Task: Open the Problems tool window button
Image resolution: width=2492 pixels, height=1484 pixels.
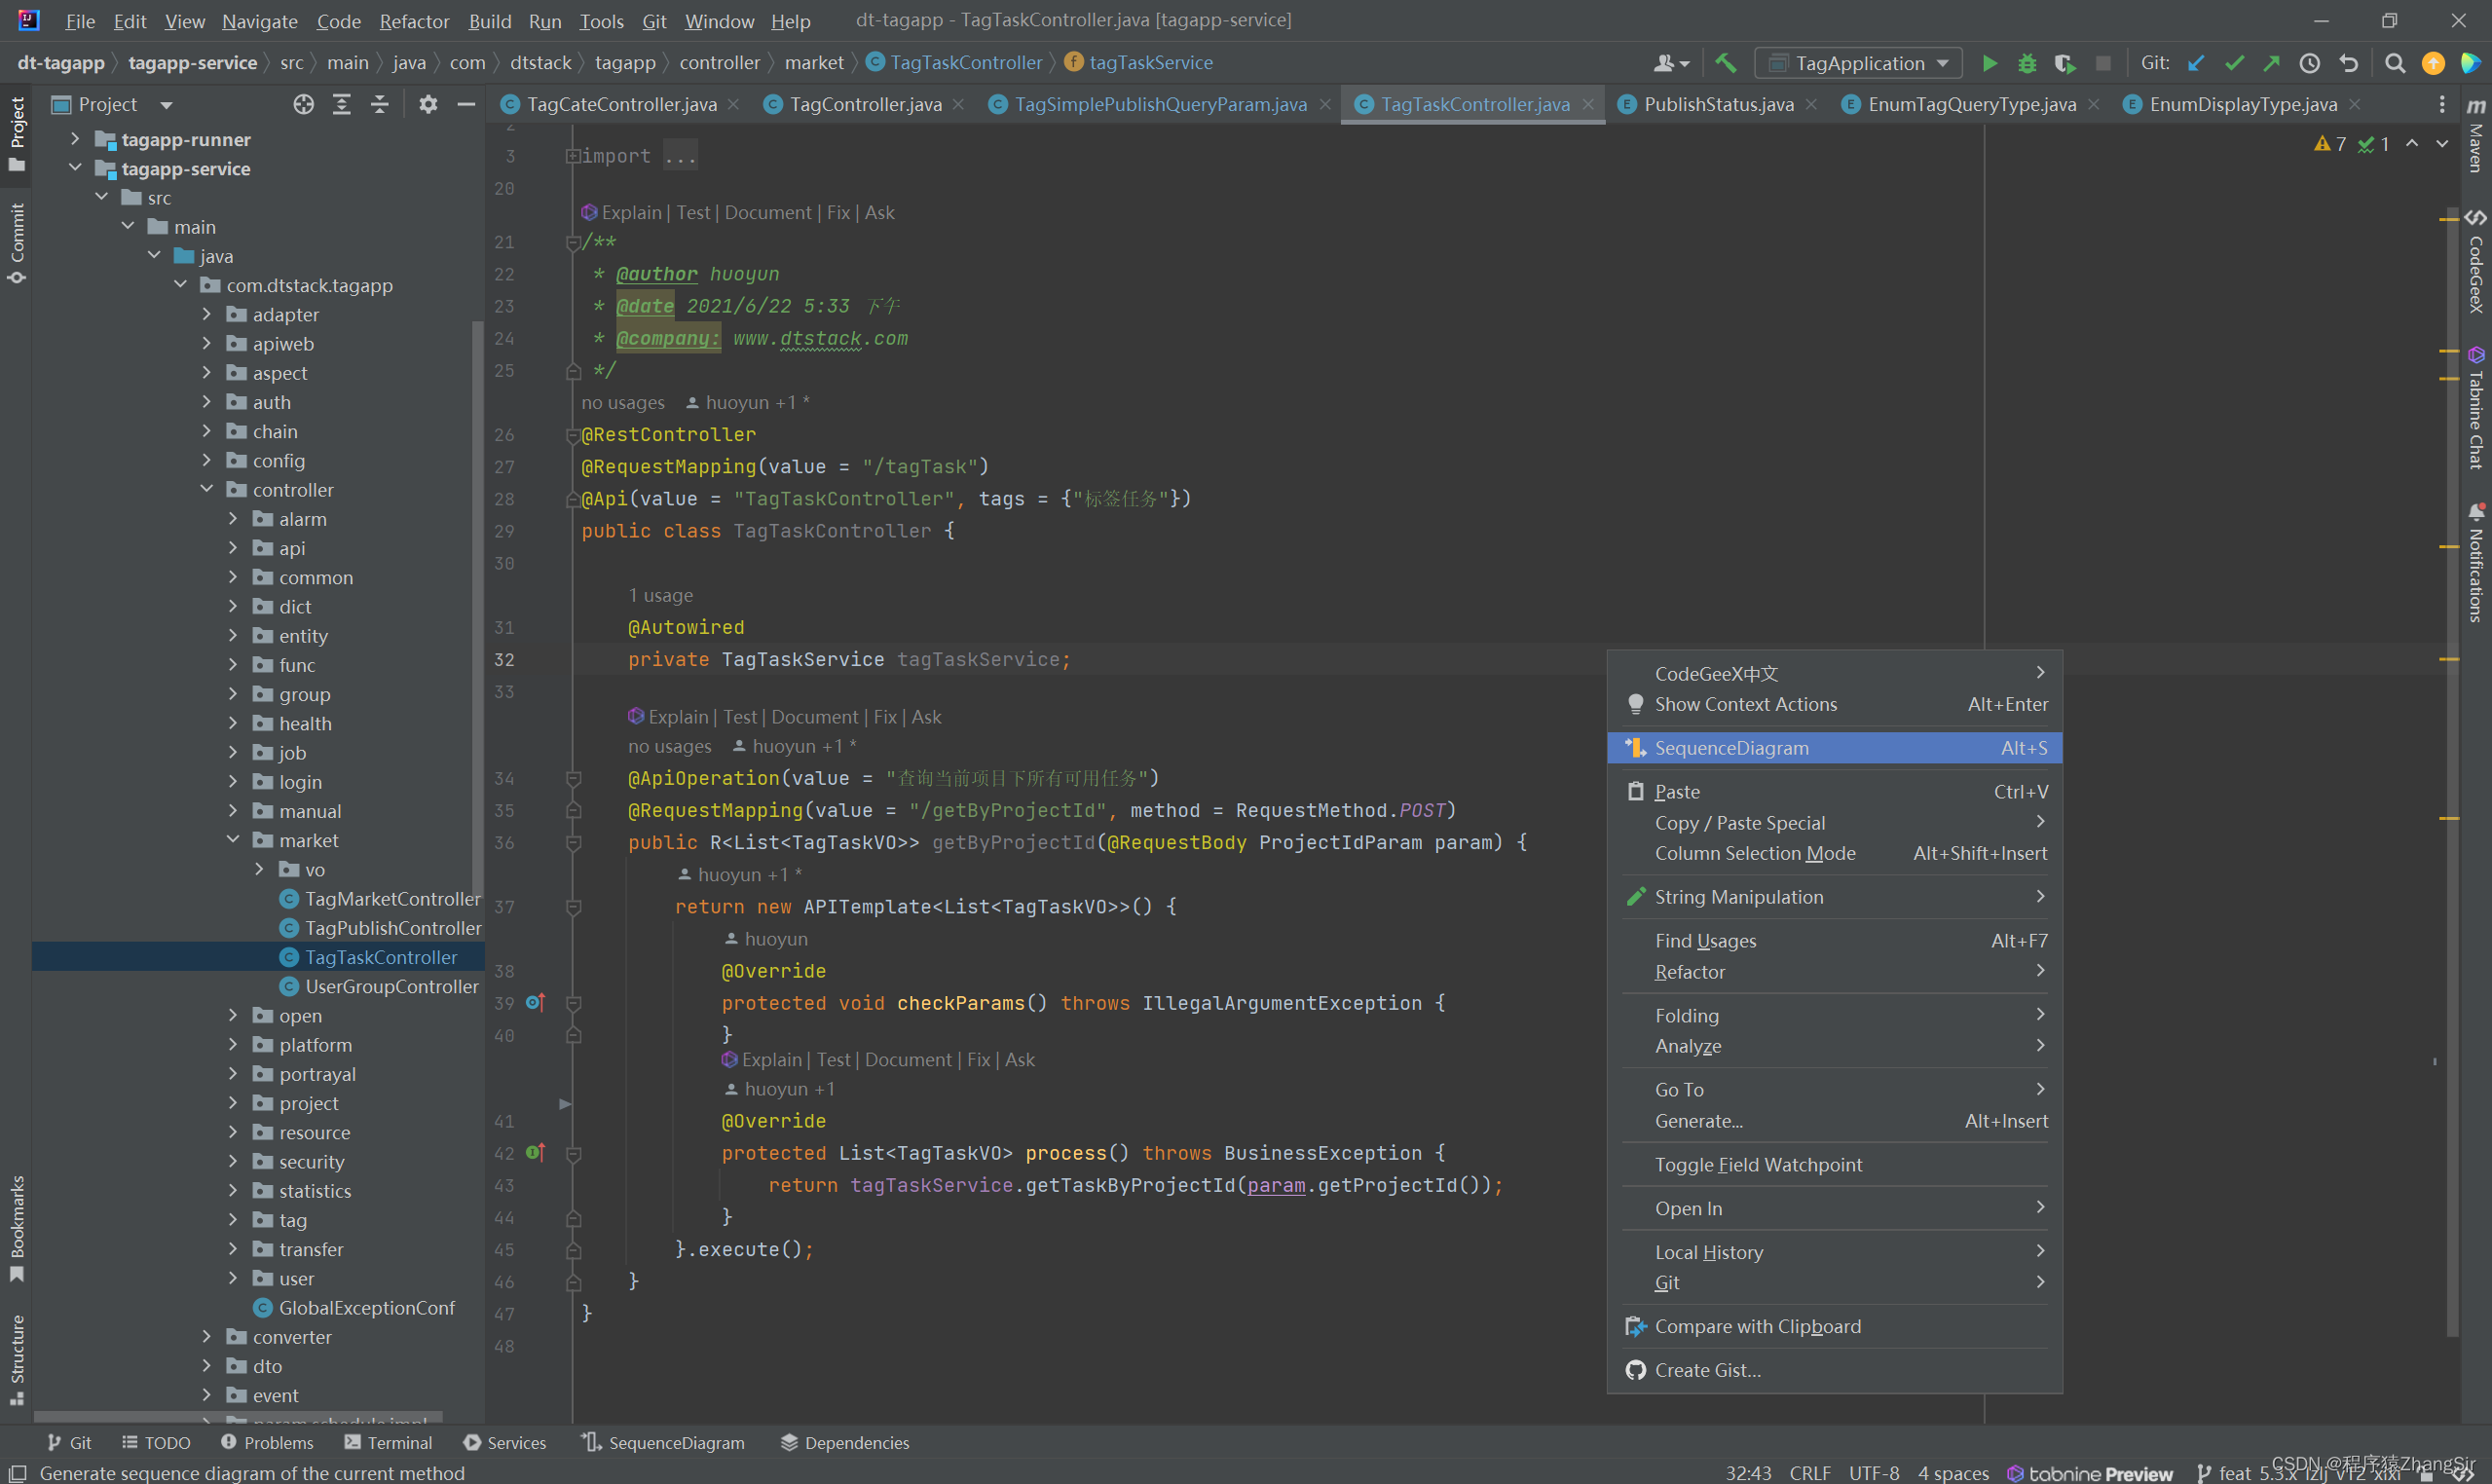Action: pyautogui.click(x=267, y=1442)
